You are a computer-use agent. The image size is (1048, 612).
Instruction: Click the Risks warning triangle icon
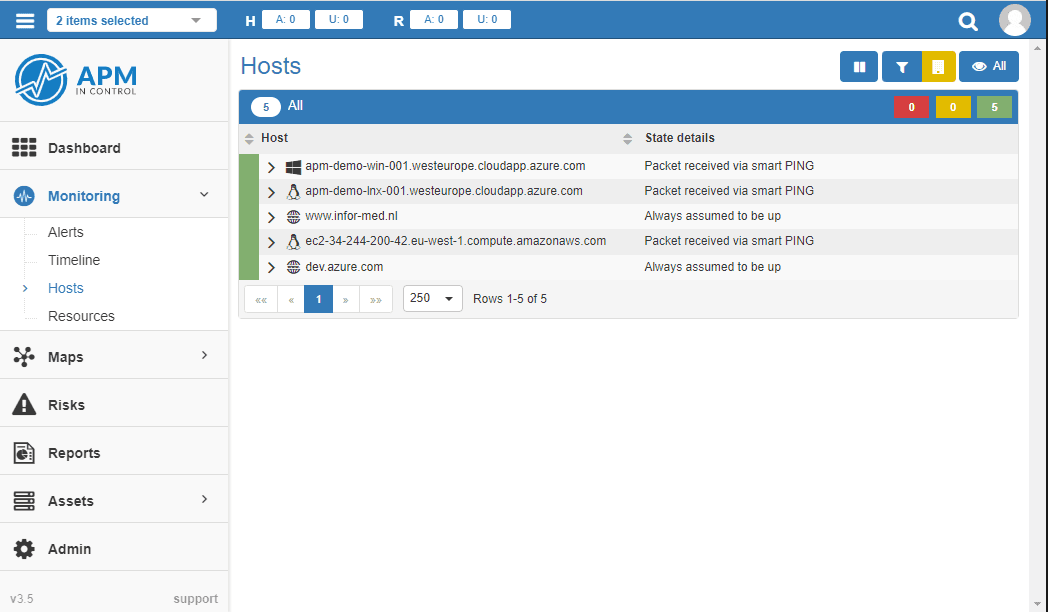pos(24,404)
